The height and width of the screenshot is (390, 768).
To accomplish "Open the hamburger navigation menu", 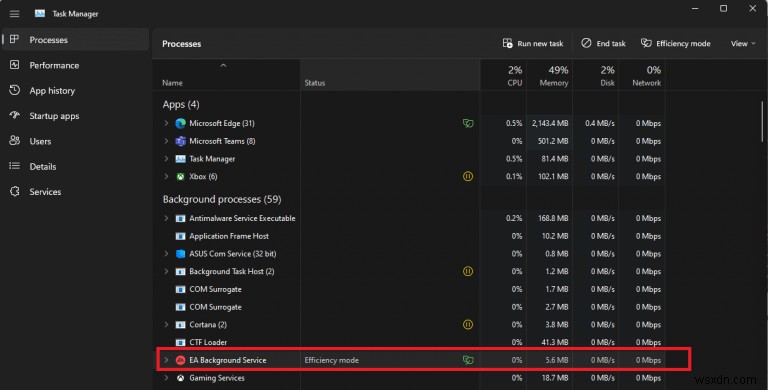I will click(x=15, y=14).
